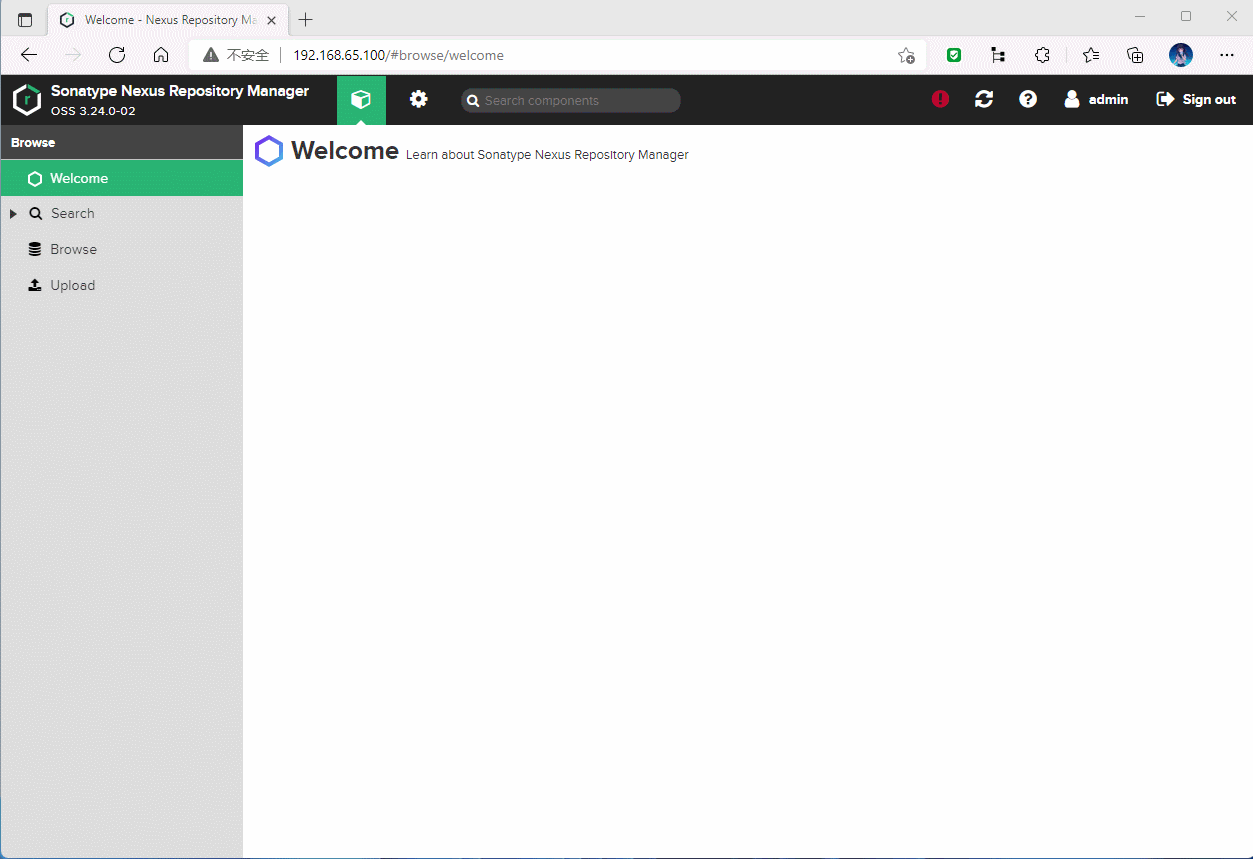This screenshot has width=1253, height=859.
Task: Open the browser Extensions puzzle icon
Action: click(x=1042, y=55)
